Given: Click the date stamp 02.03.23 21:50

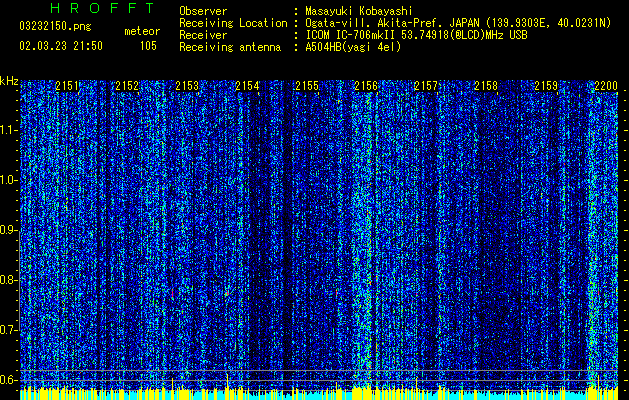Looking at the screenshot, I should 61,46.
